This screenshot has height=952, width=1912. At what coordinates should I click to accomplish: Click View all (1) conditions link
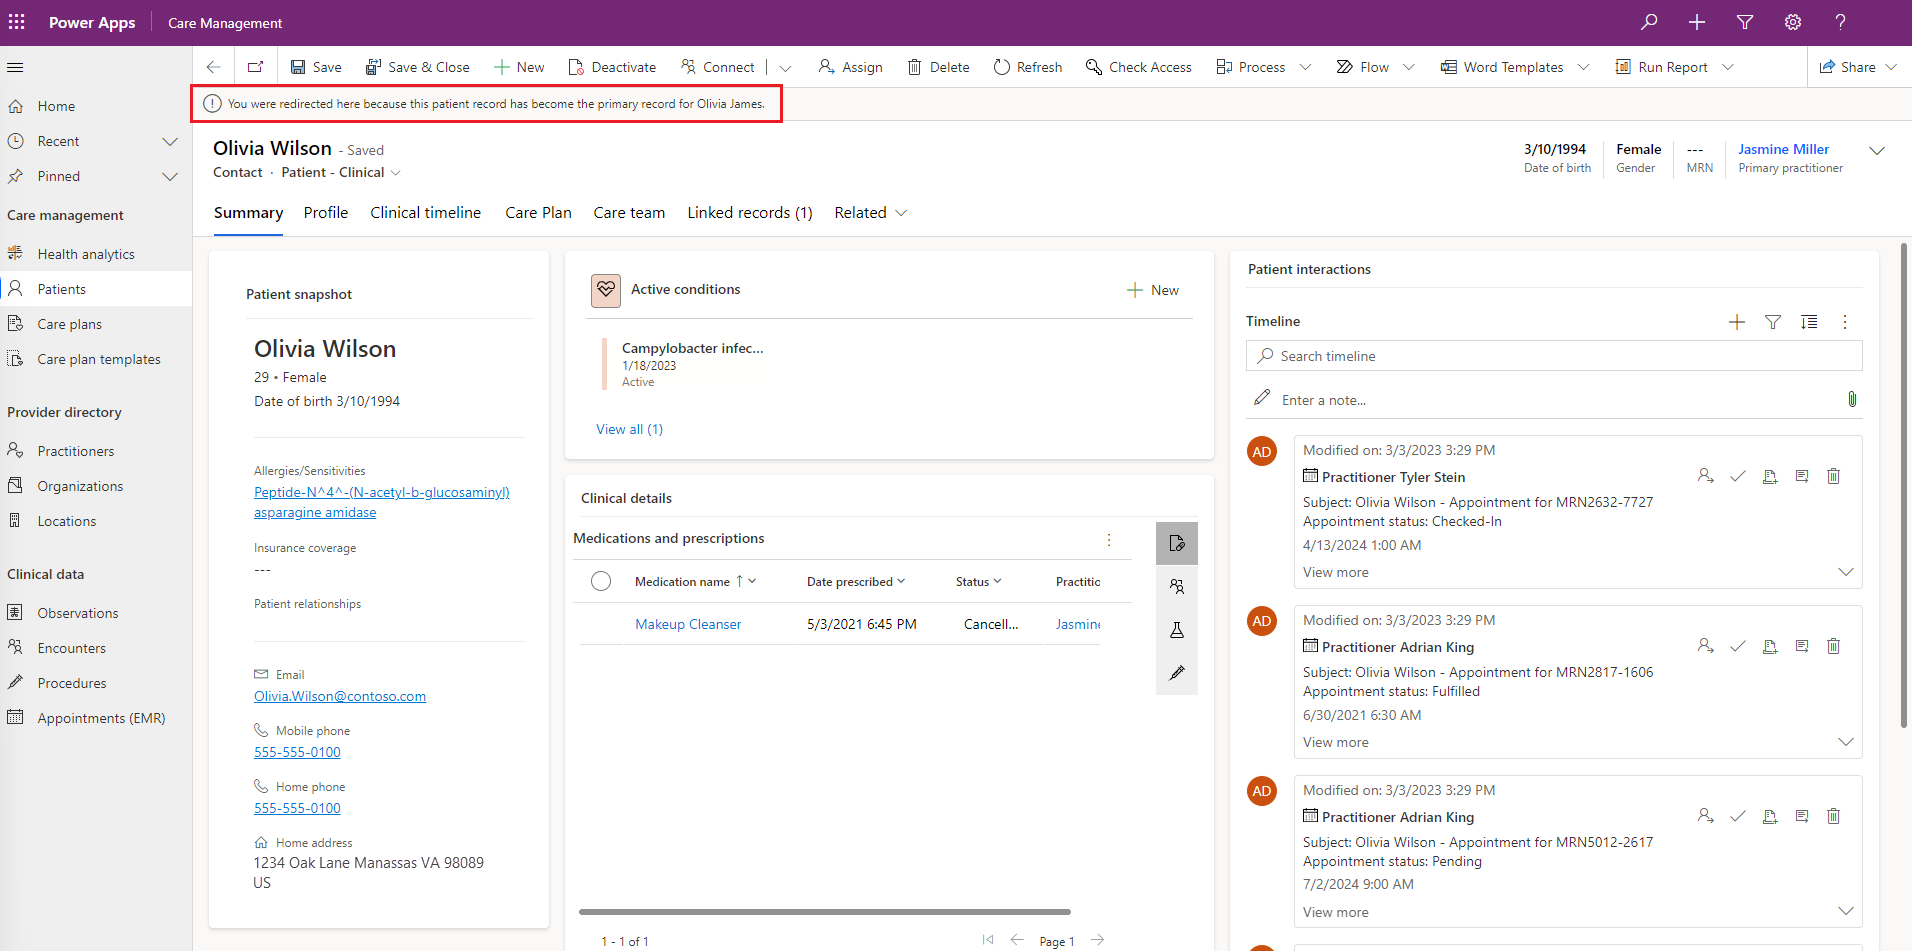[x=630, y=429]
